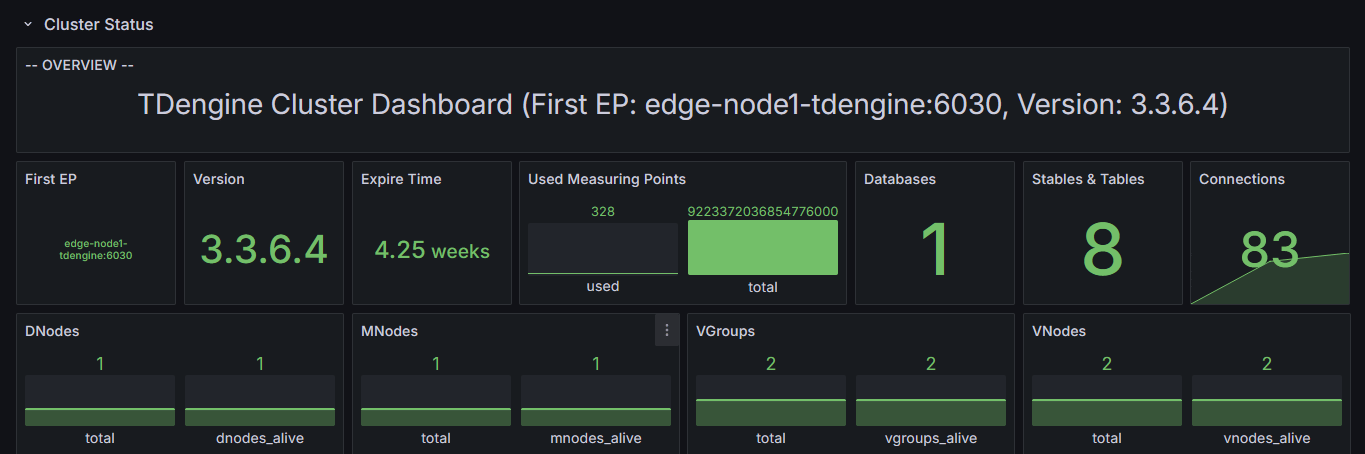Screen dimensions: 1365x454
Task: Select the edge-node1-tdengine:6030 First EP value
Action: pyautogui.click(x=96, y=249)
